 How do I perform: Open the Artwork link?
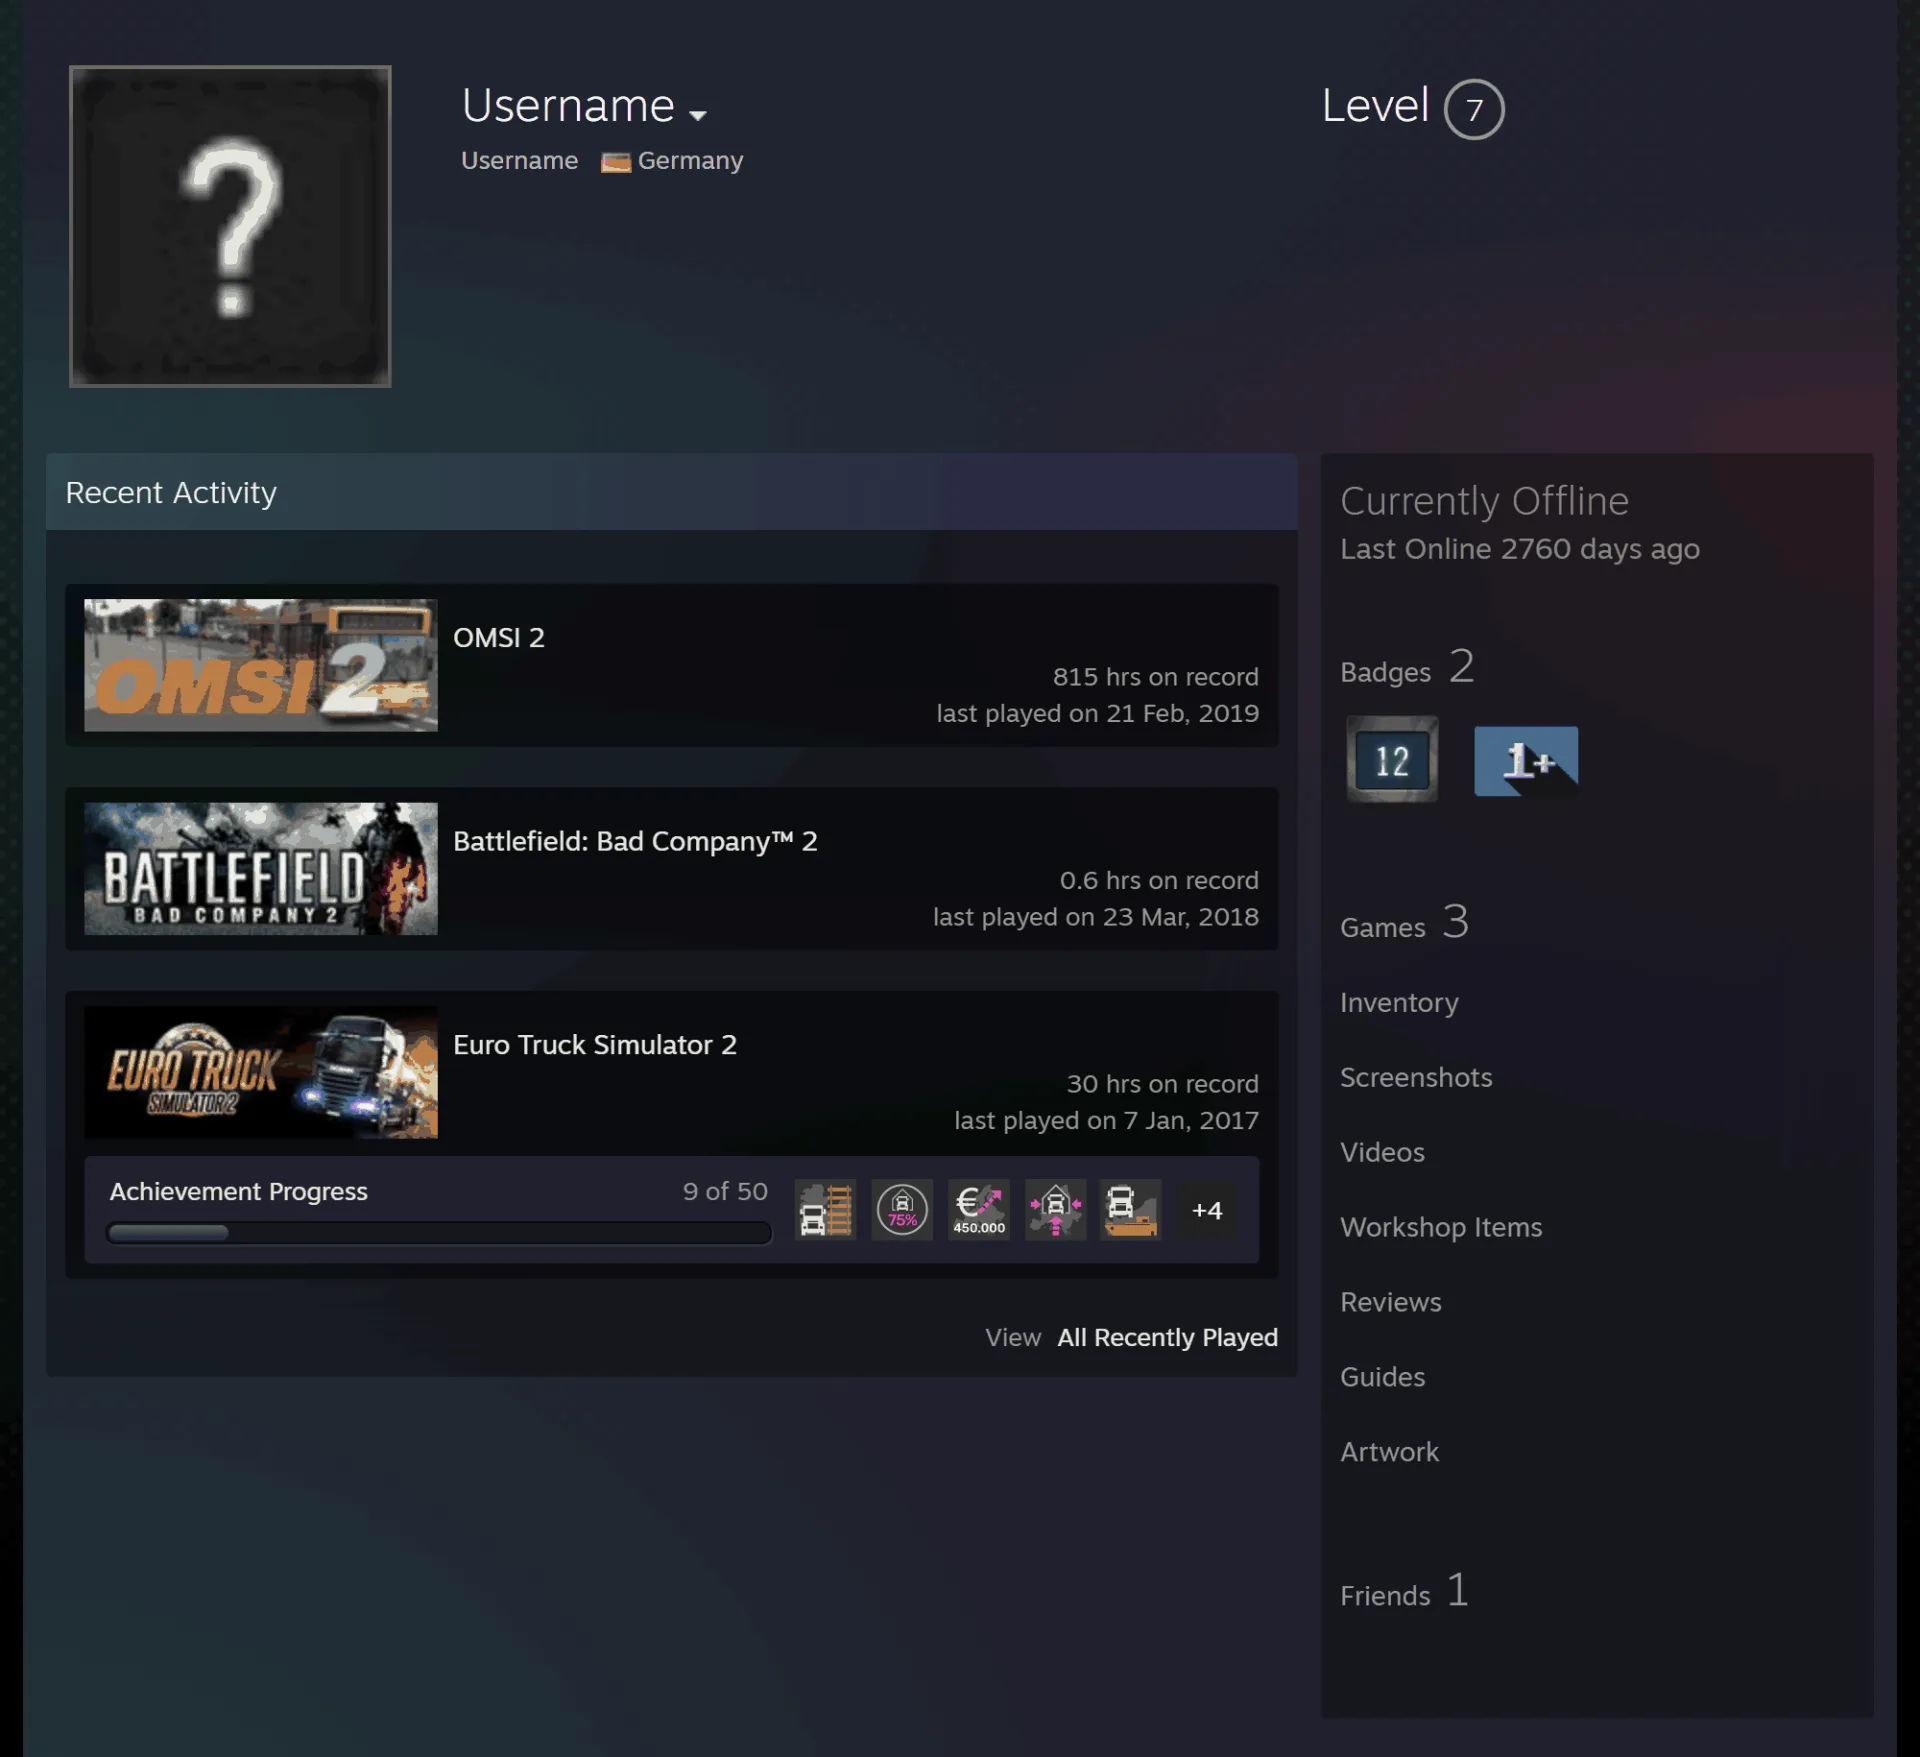coord(1389,1452)
